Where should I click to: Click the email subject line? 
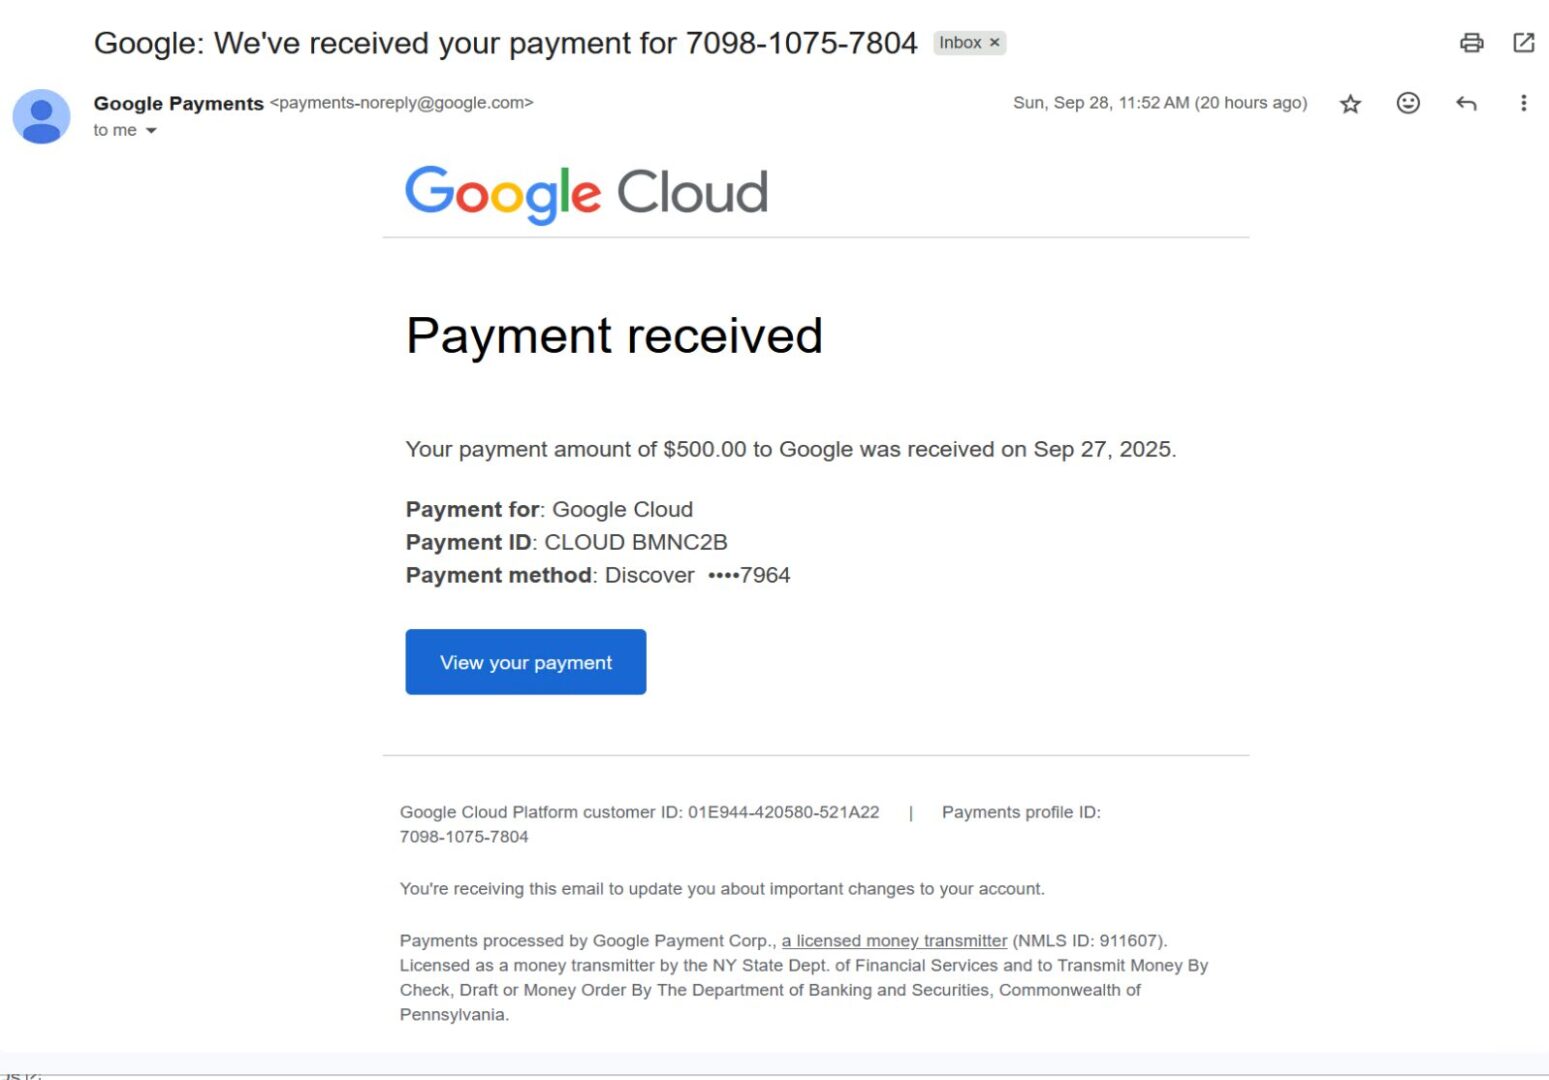(x=505, y=43)
